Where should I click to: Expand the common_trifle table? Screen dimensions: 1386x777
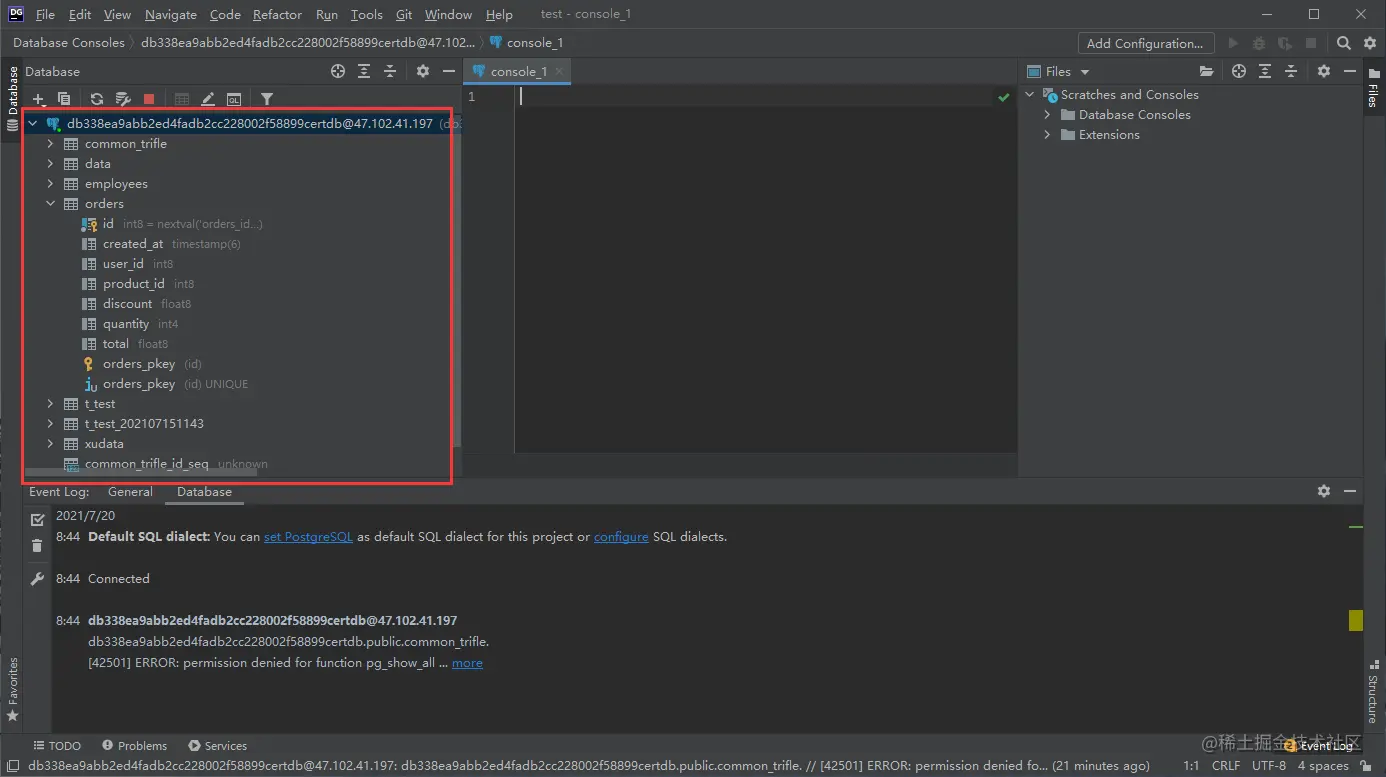point(51,144)
